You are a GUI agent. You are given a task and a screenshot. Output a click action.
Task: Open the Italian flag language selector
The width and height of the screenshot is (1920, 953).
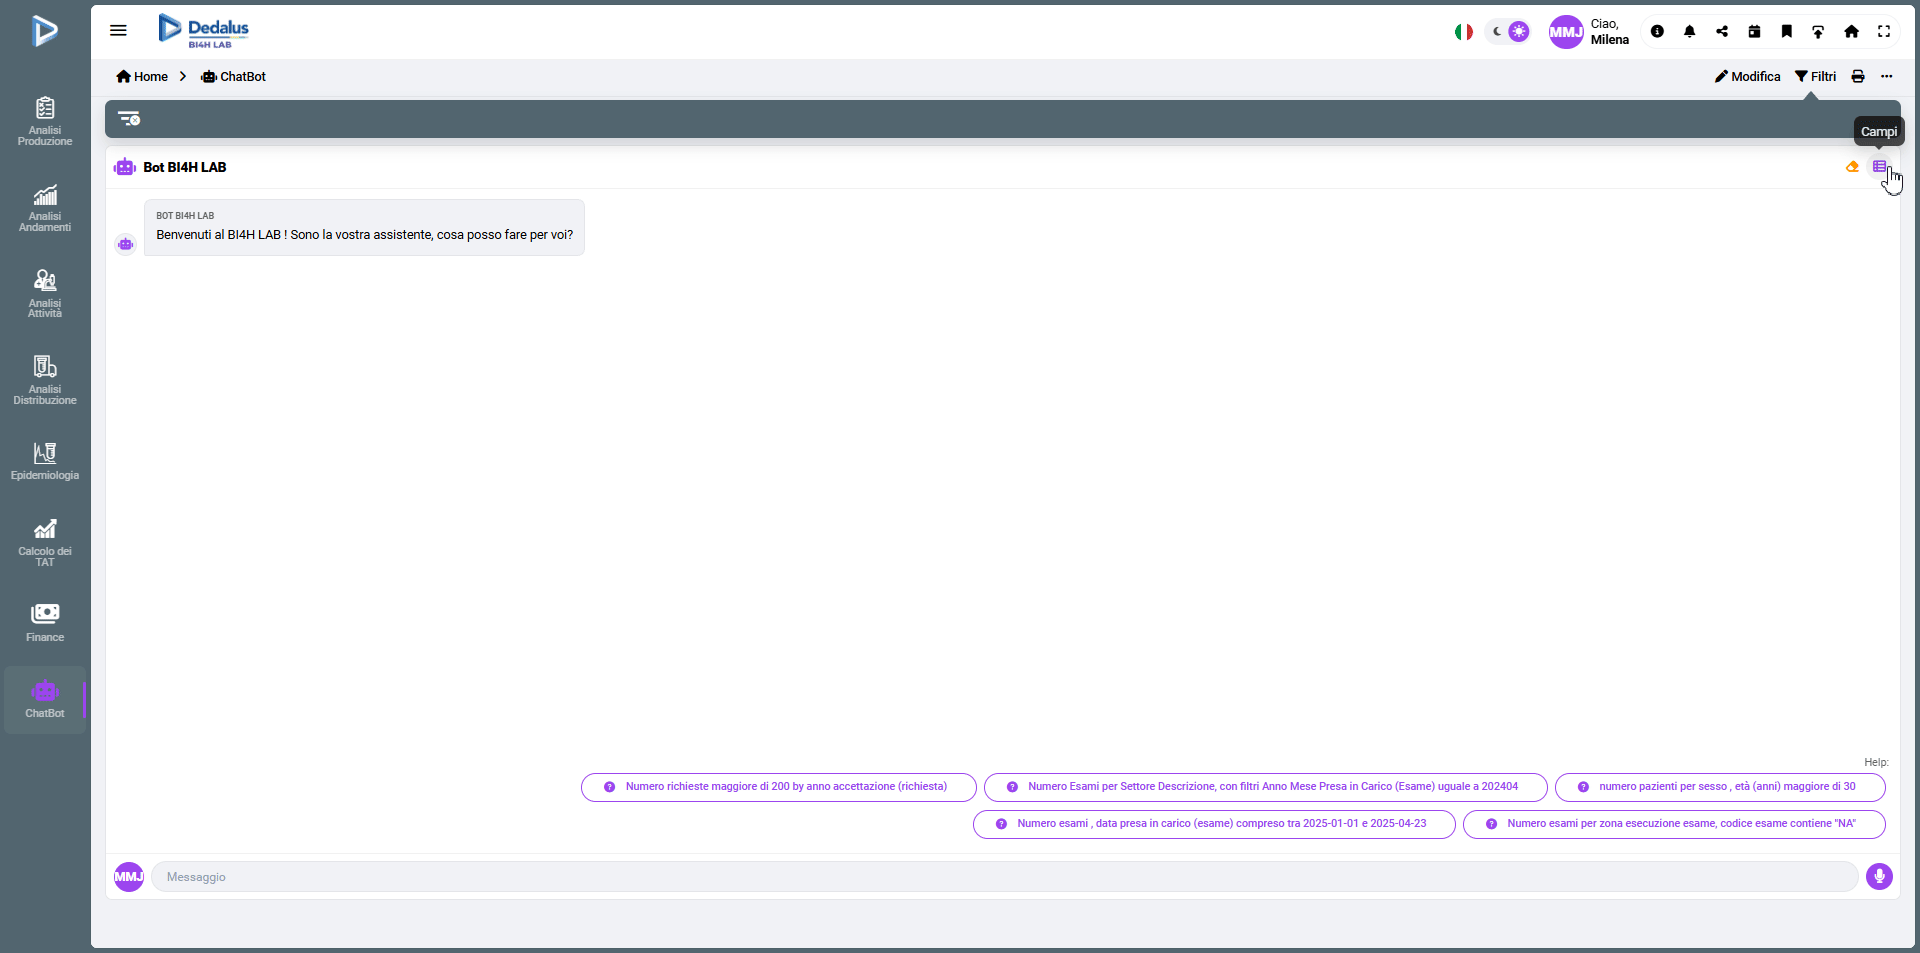tap(1463, 32)
